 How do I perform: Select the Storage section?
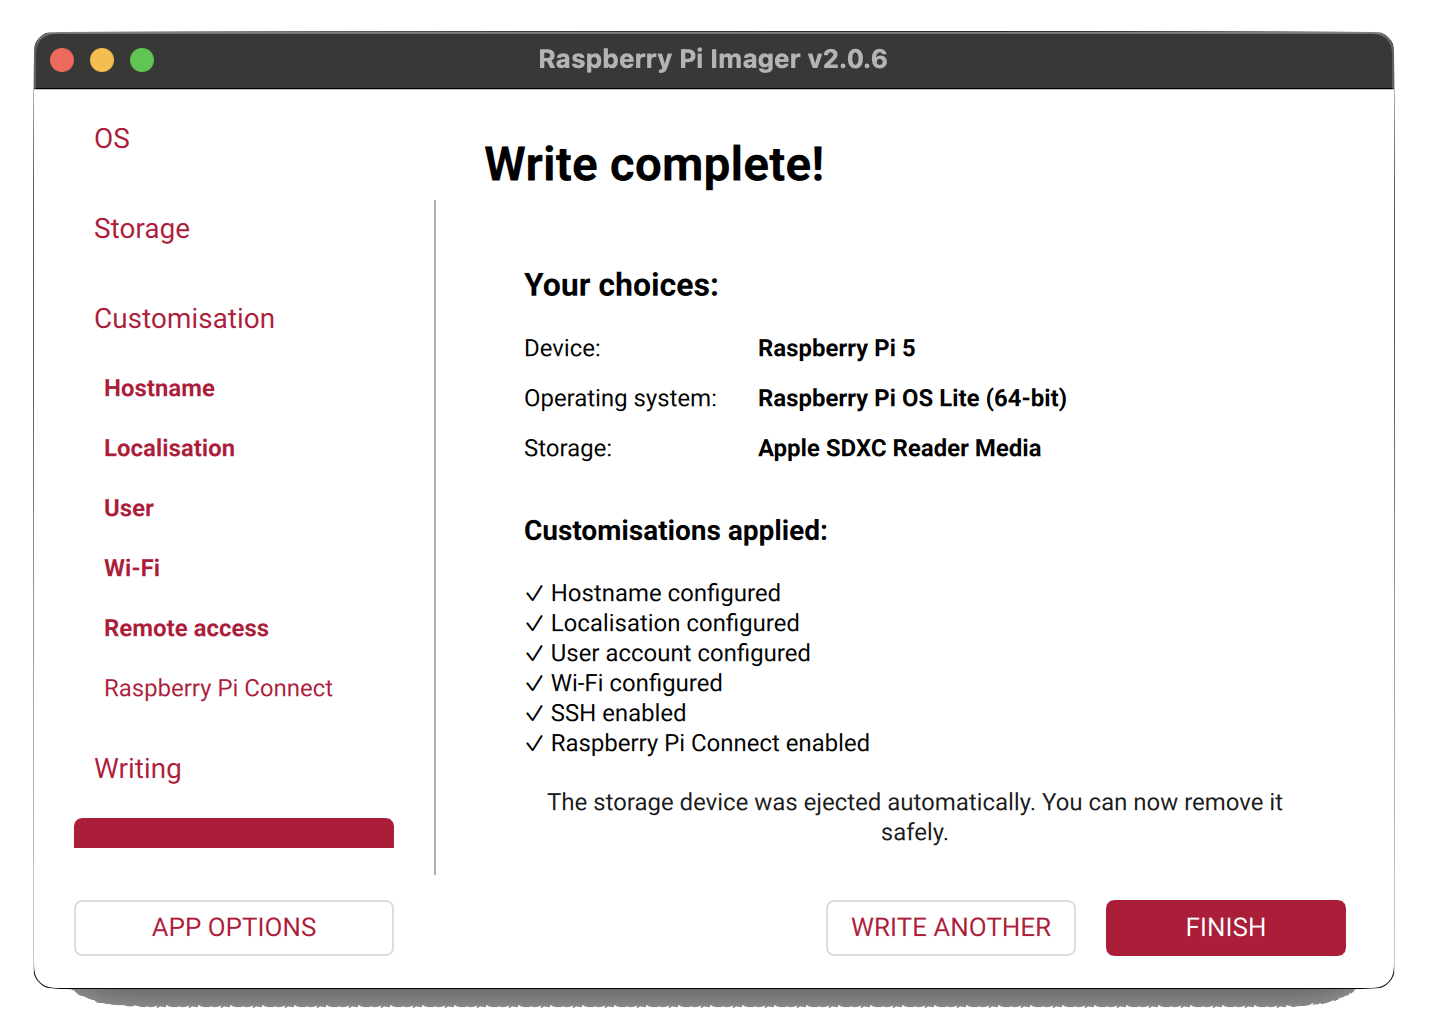click(x=142, y=229)
